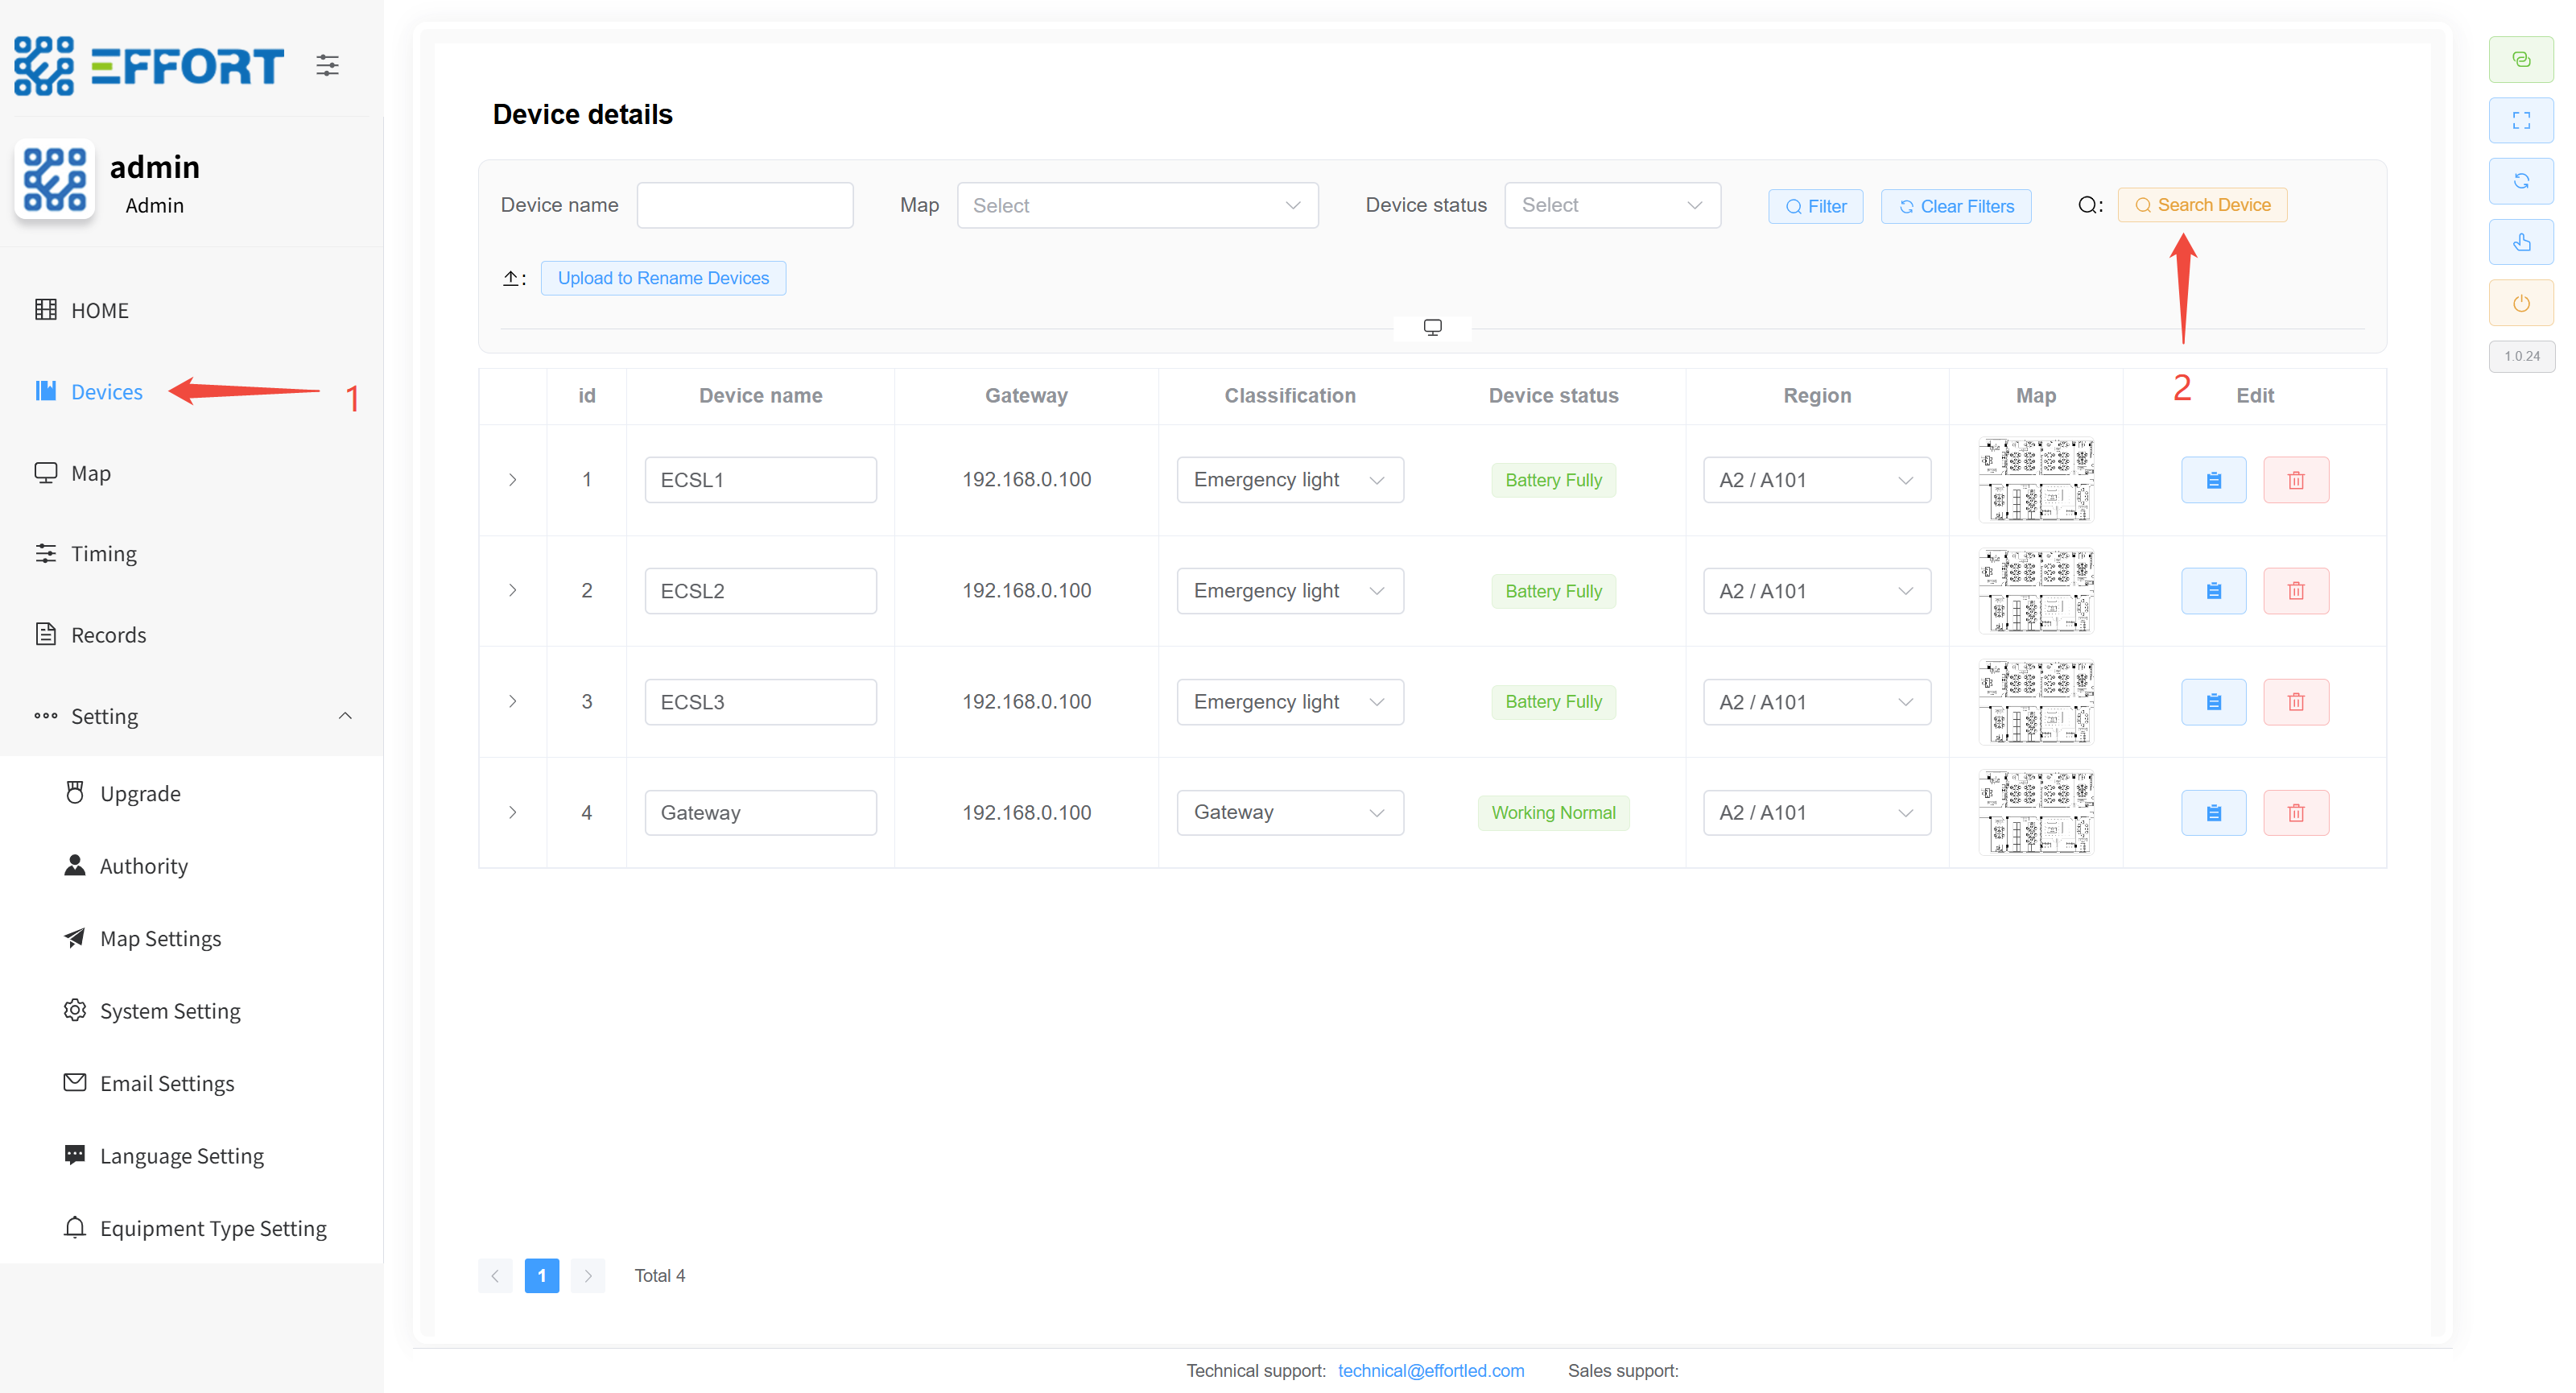
Task: Delete the ECSL3 device row
Action: click(2296, 702)
